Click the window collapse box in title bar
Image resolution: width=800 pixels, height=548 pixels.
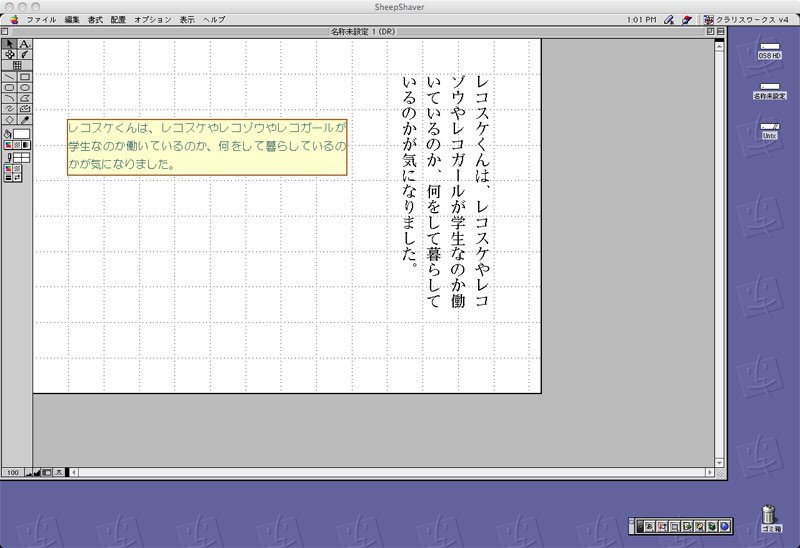pos(720,32)
